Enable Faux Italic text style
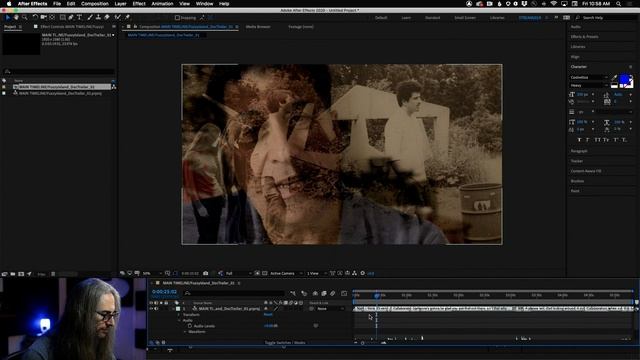This screenshot has height=360, width=640. (588, 140)
